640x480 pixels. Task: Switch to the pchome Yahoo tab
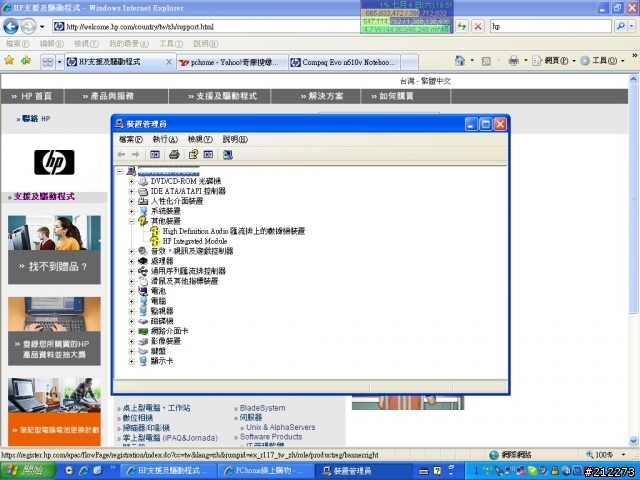point(233,62)
